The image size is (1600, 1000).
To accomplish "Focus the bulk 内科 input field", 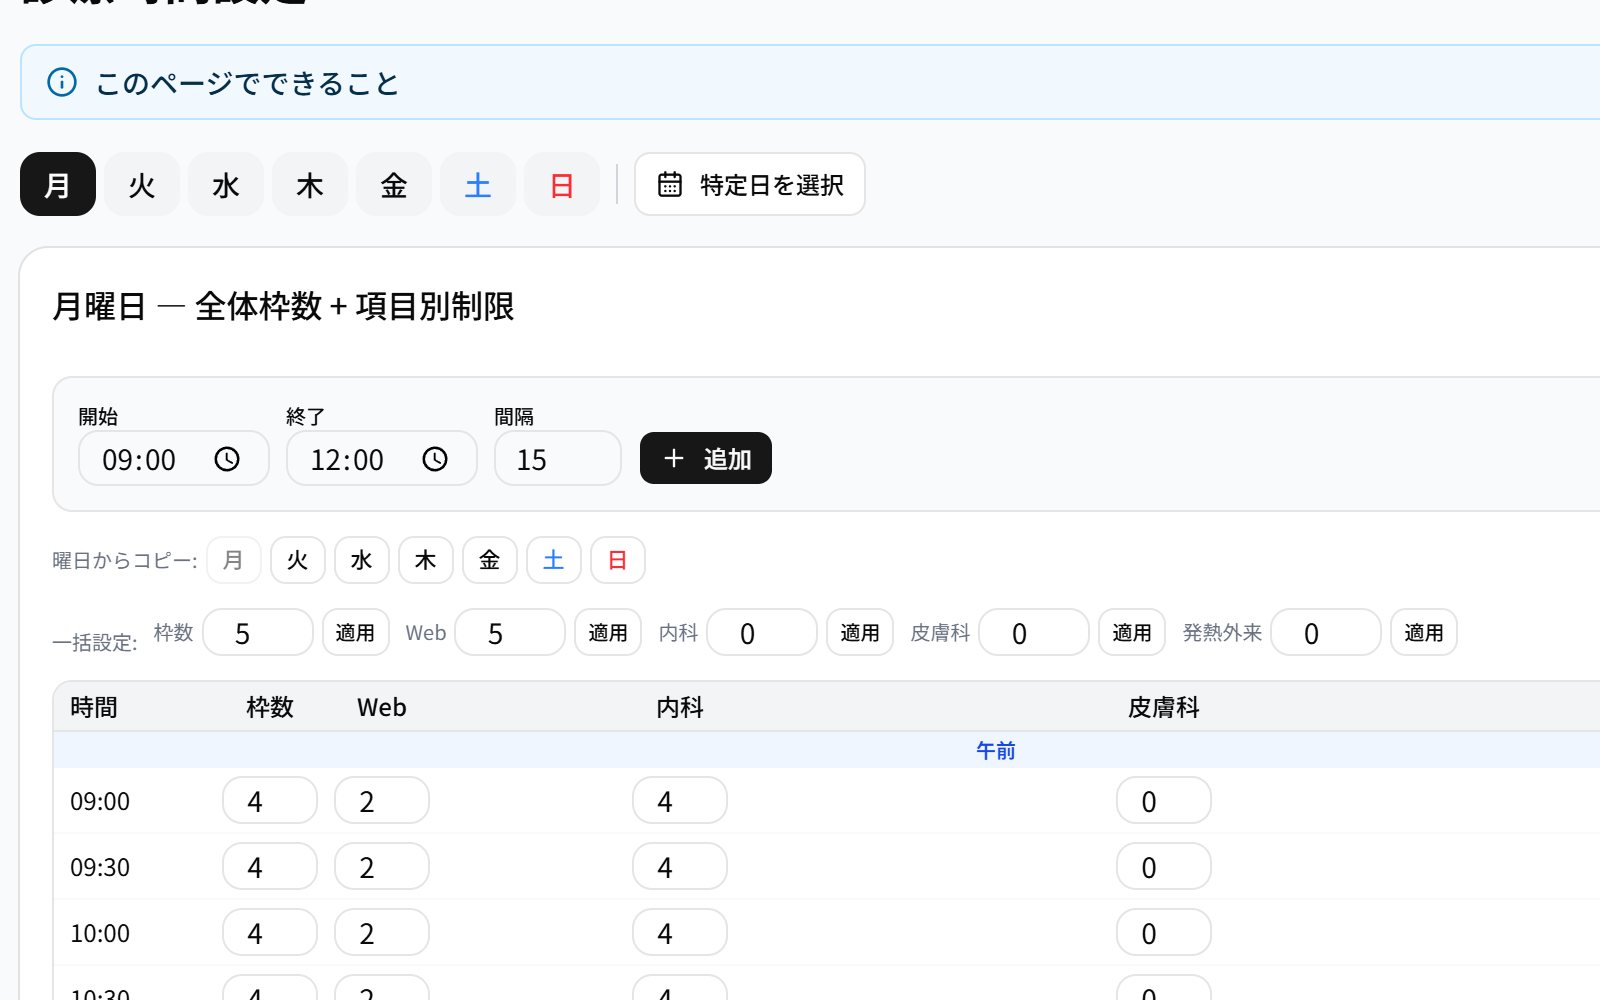I will 762,632.
